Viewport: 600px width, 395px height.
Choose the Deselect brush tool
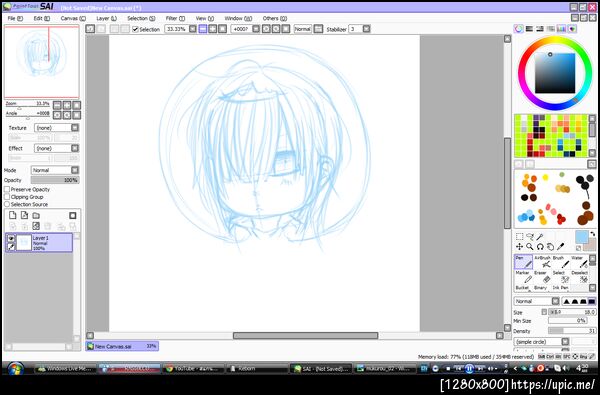pyautogui.click(x=579, y=277)
